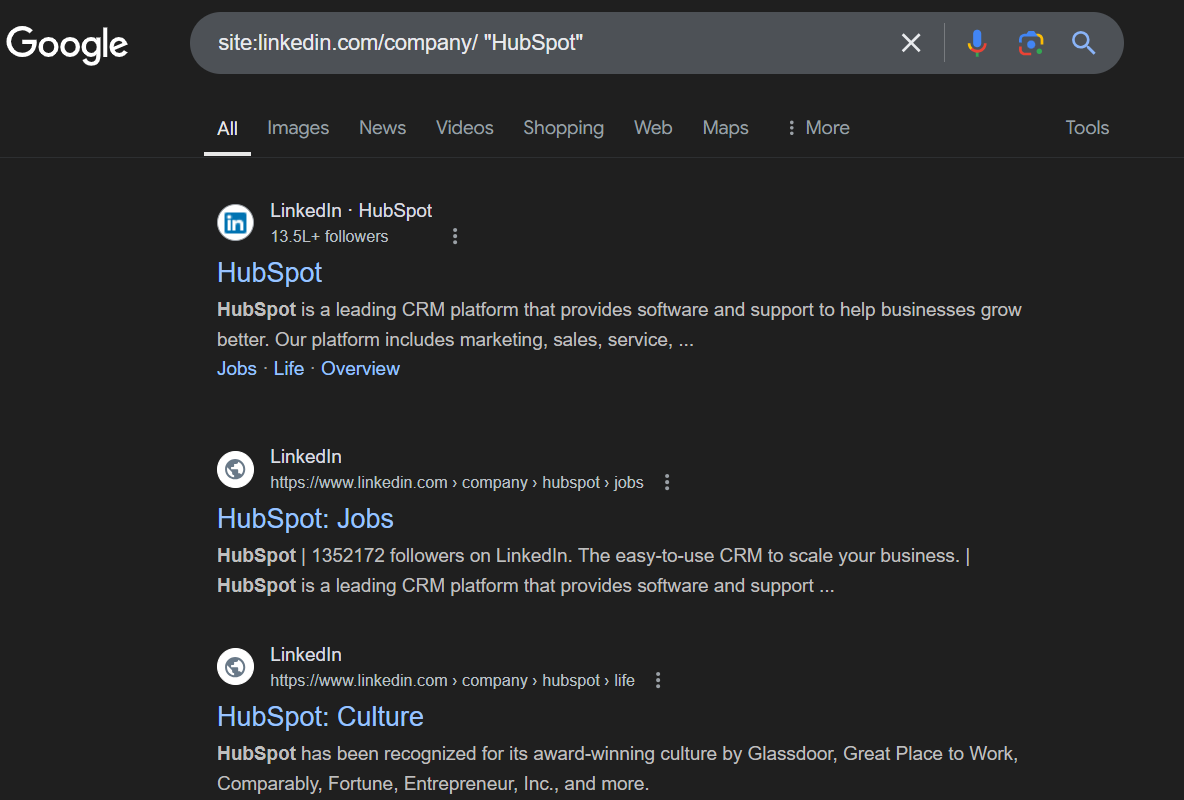
Task: Click globe icon of HubSpot Jobs result
Action: click(x=236, y=469)
